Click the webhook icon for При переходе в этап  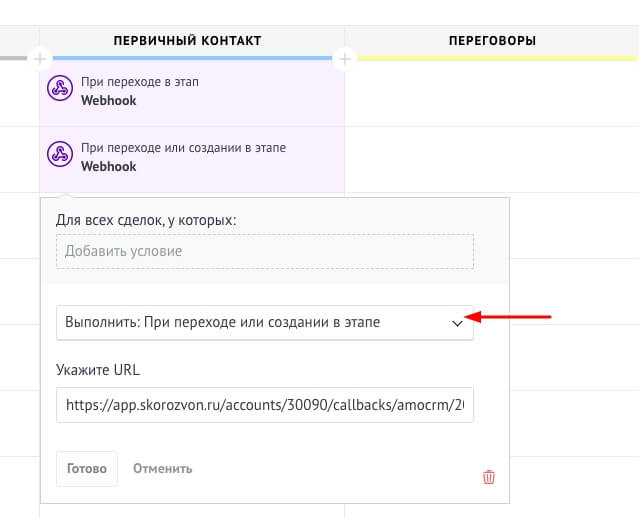[x=60, y=89]
